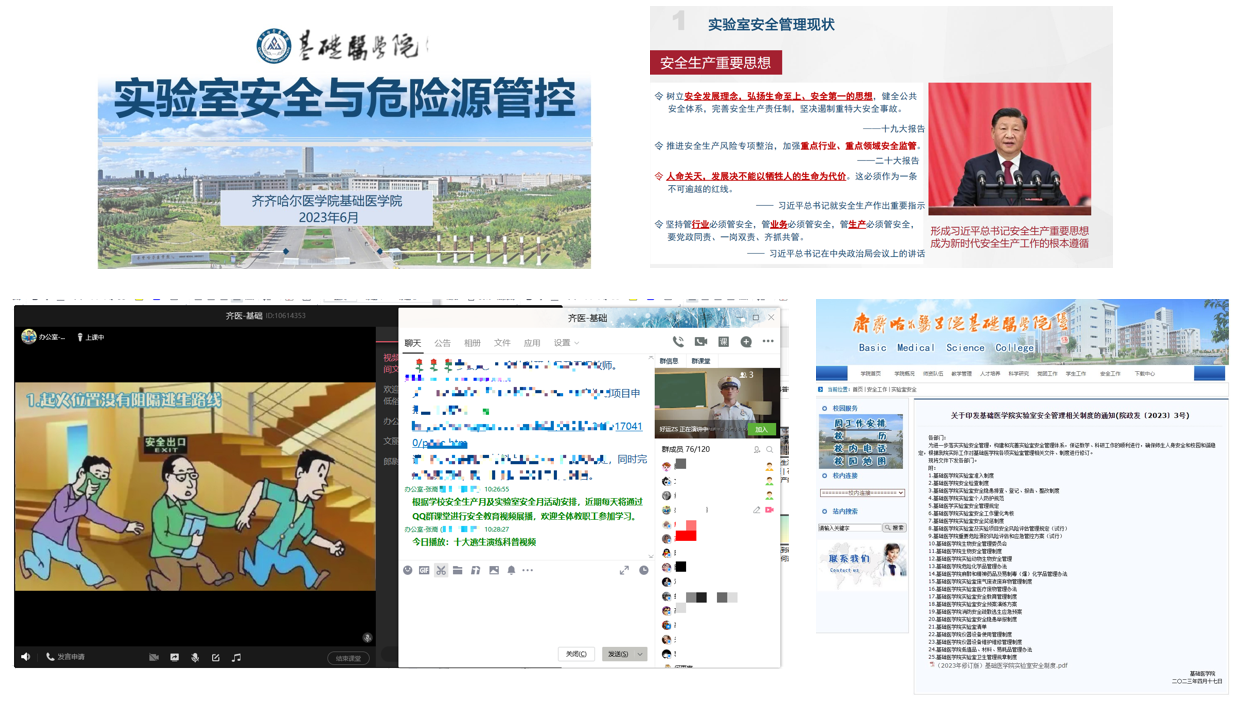Viewport: 1244px width, 702px height.
Task: Click the 请输入关键字 search field
Action: pos(849,527)
